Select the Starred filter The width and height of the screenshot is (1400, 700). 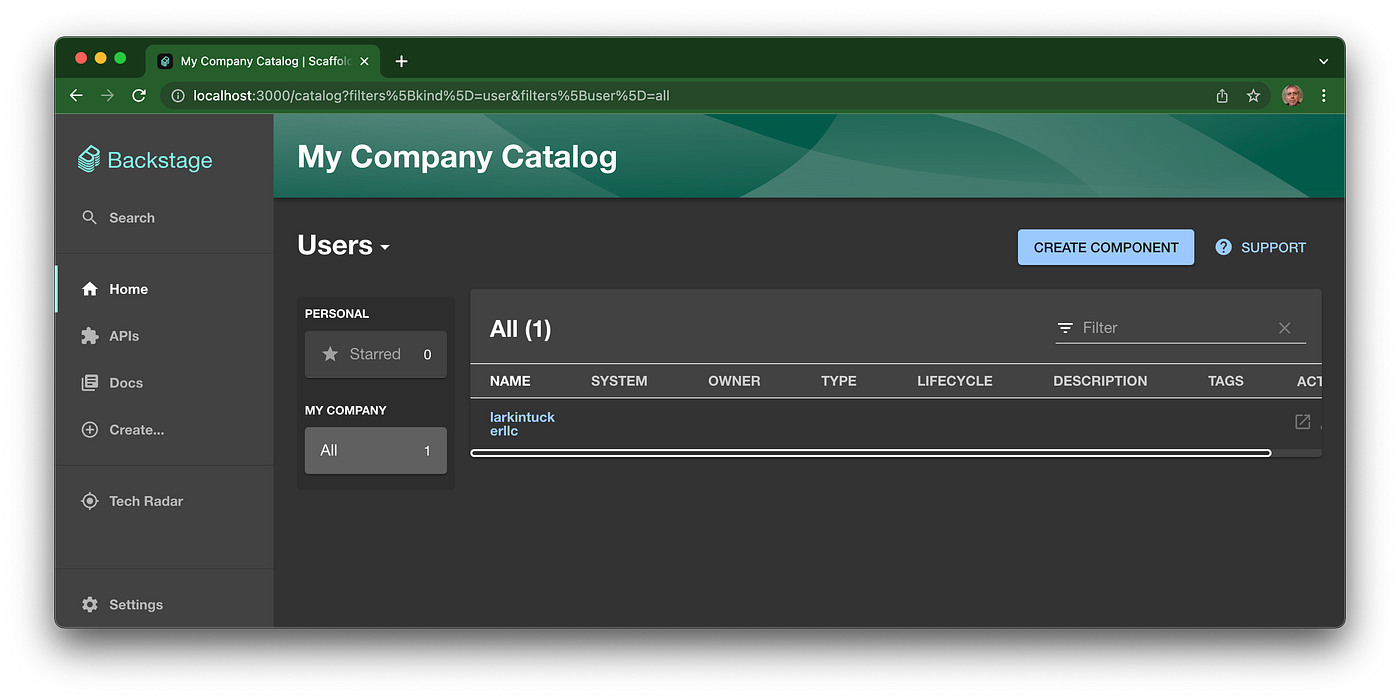[x=376, y=354]
